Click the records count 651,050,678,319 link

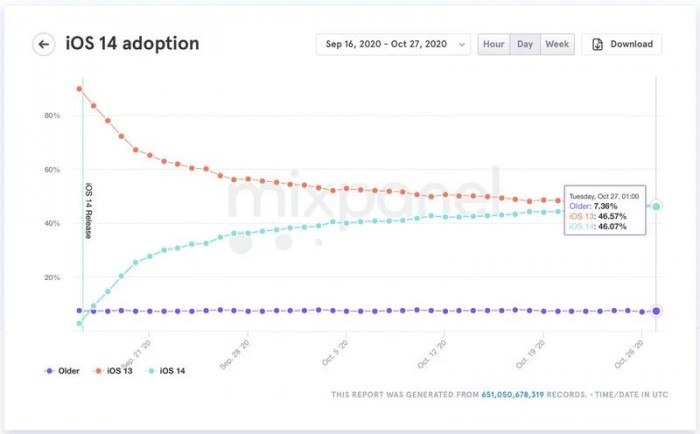[x=512, y=395]
